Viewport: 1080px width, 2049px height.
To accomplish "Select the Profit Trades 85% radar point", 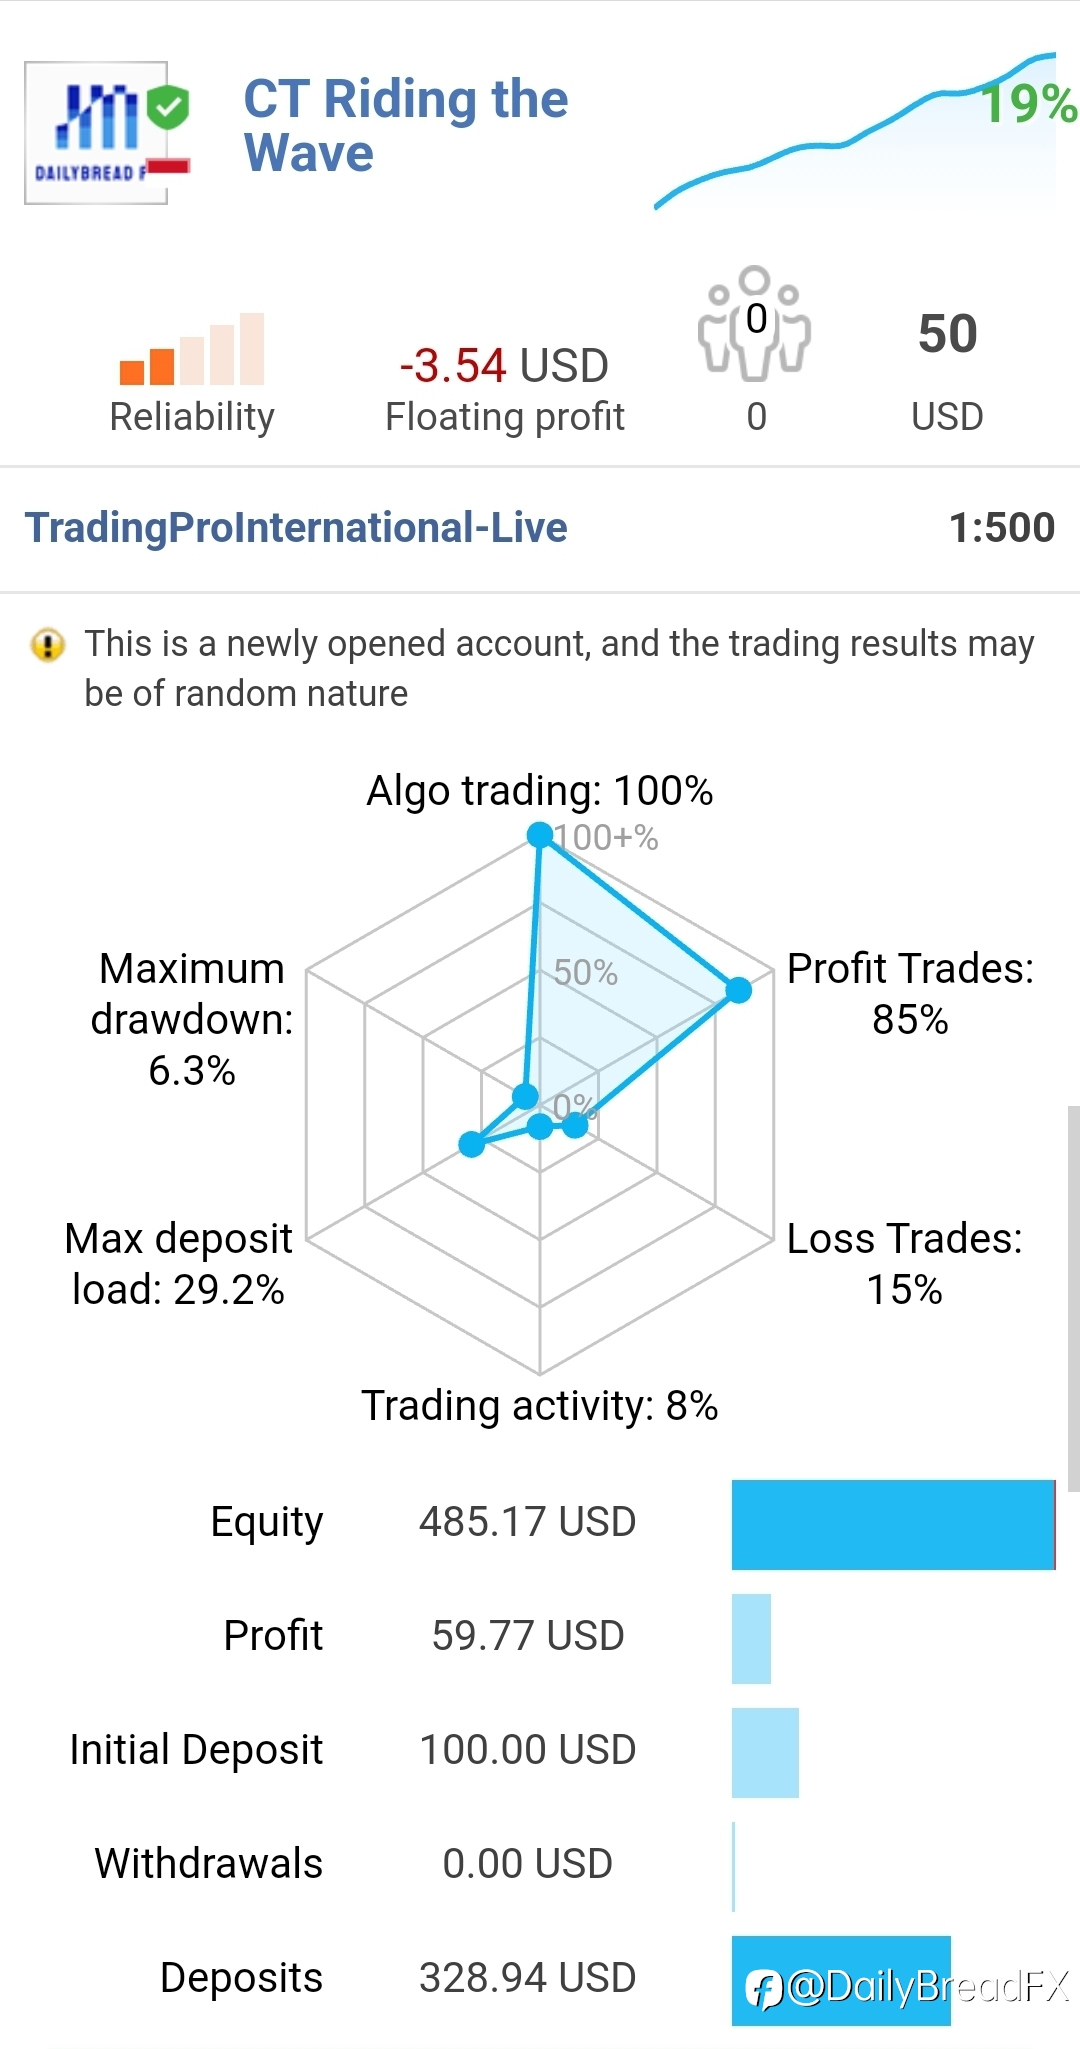I will [x=738, y=990].
